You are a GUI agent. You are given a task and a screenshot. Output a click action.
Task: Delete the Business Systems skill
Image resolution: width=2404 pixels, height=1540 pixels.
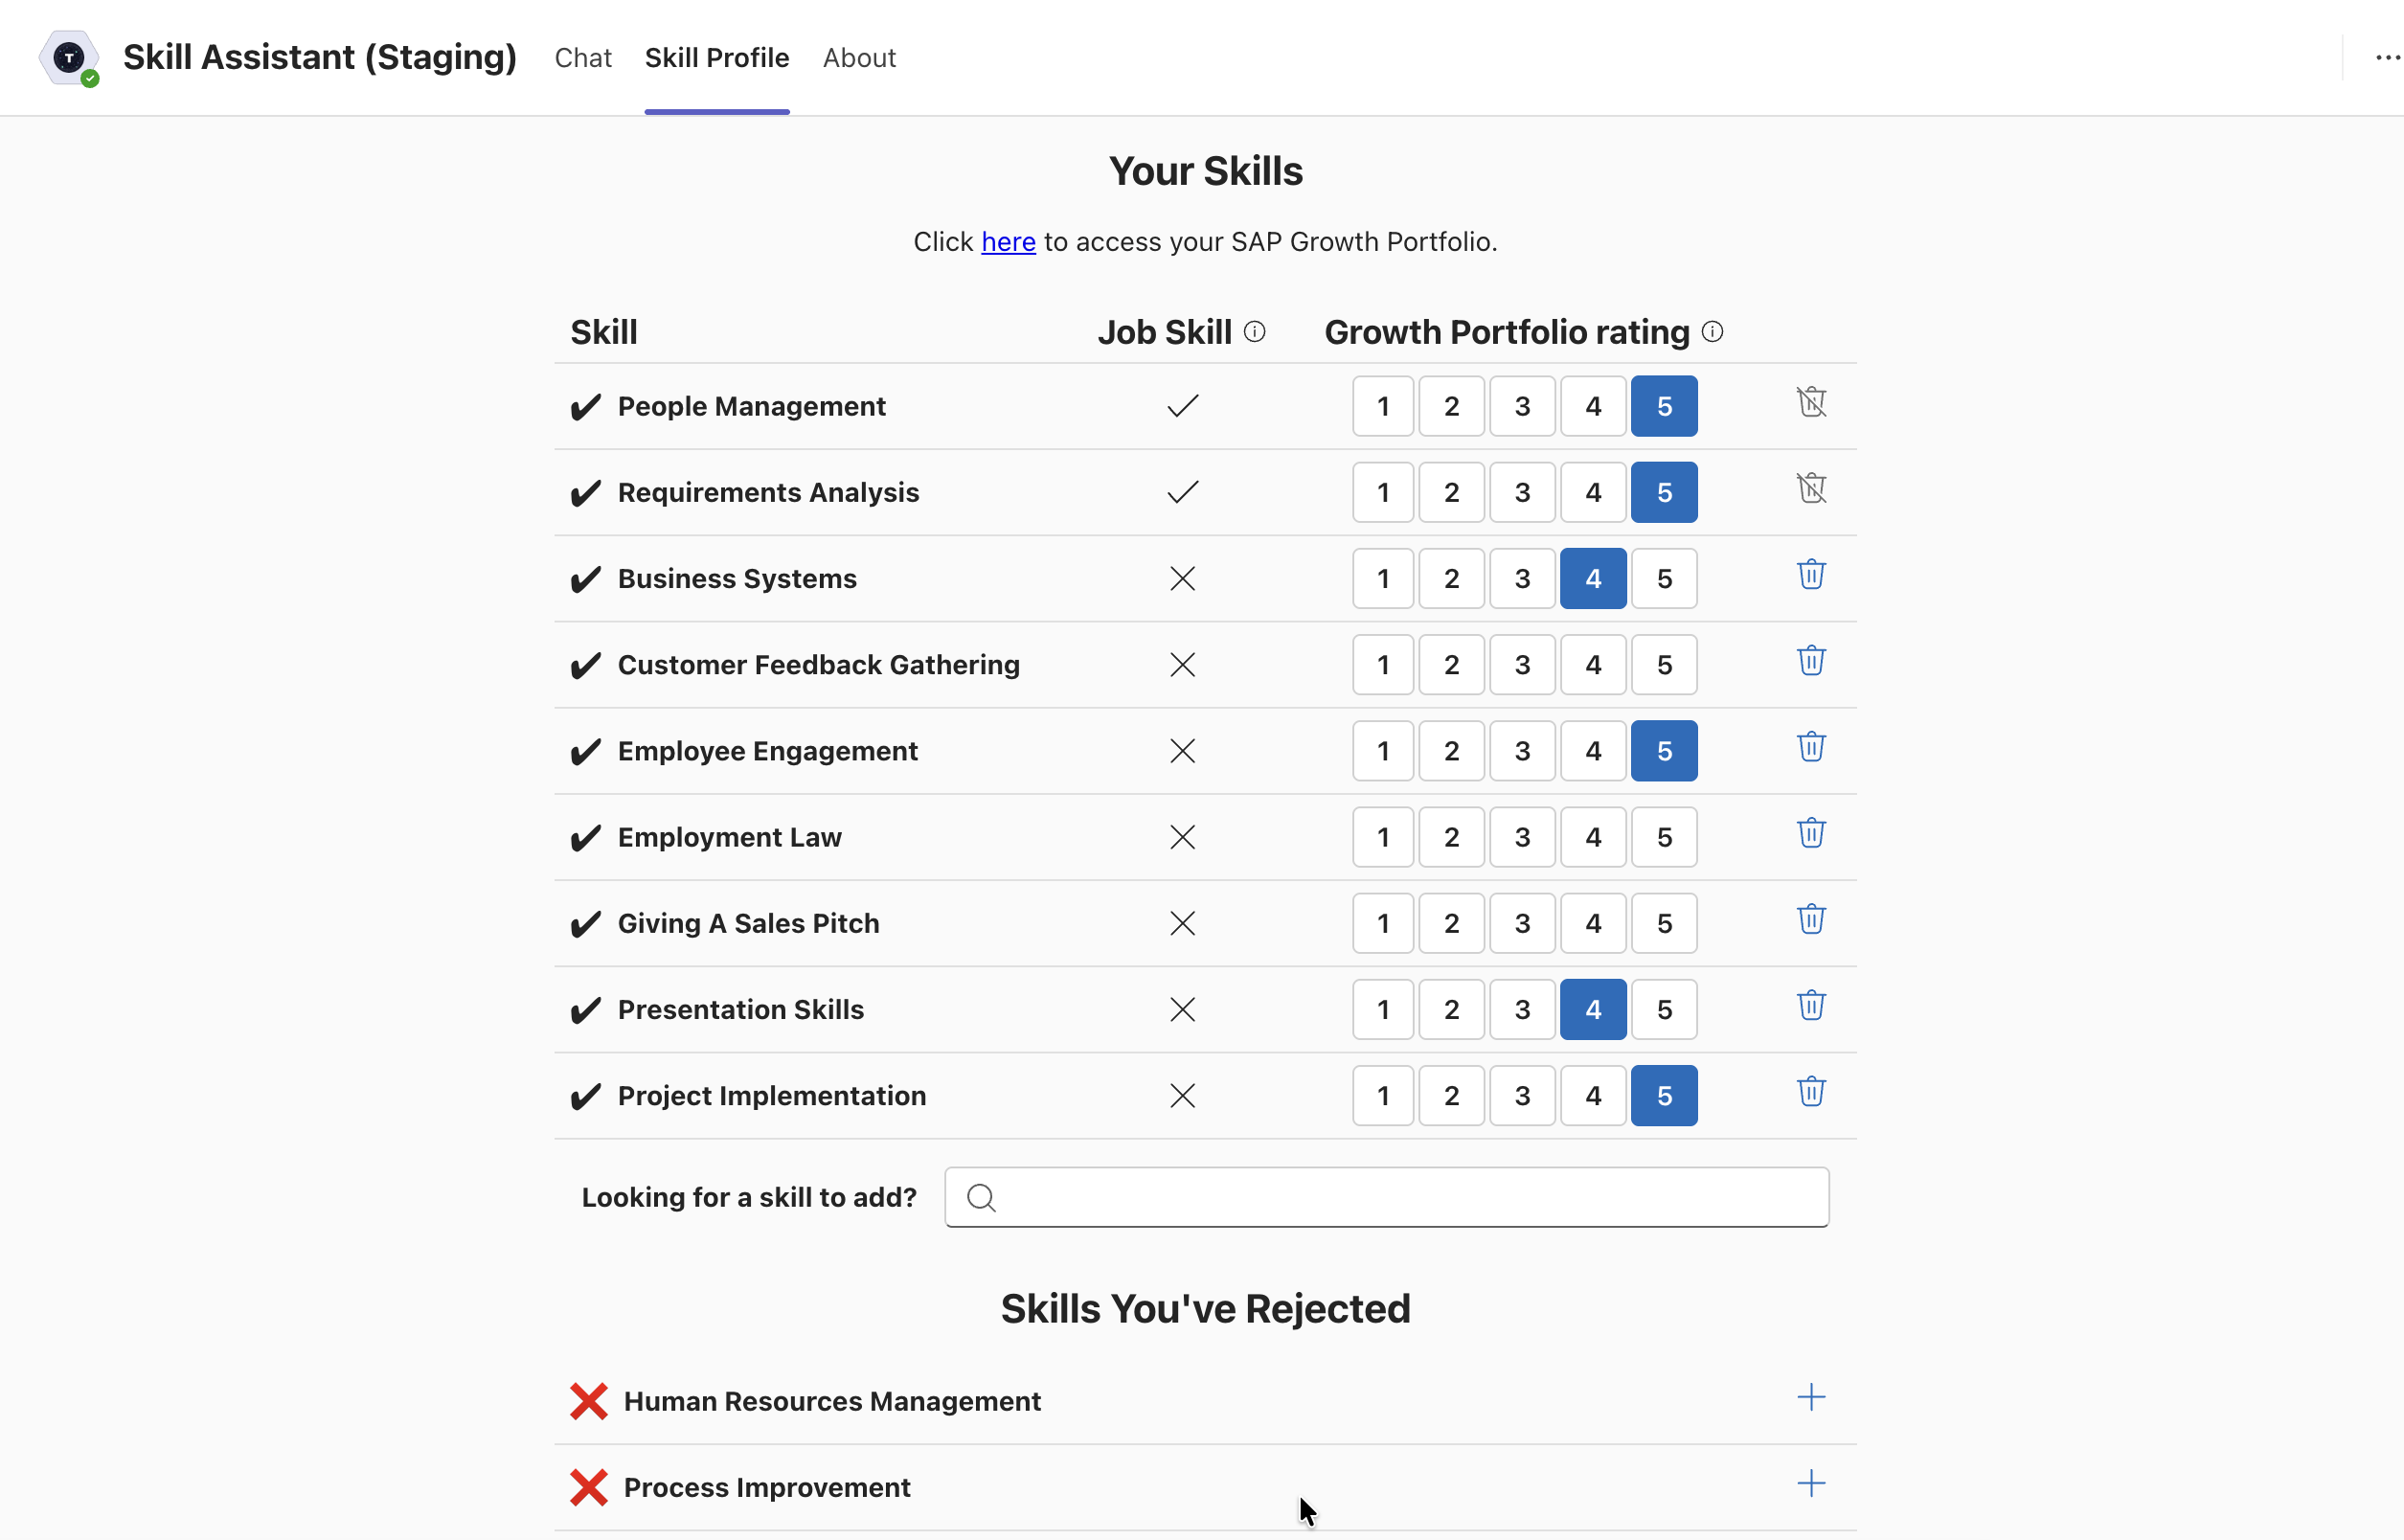click(1812, 576)
